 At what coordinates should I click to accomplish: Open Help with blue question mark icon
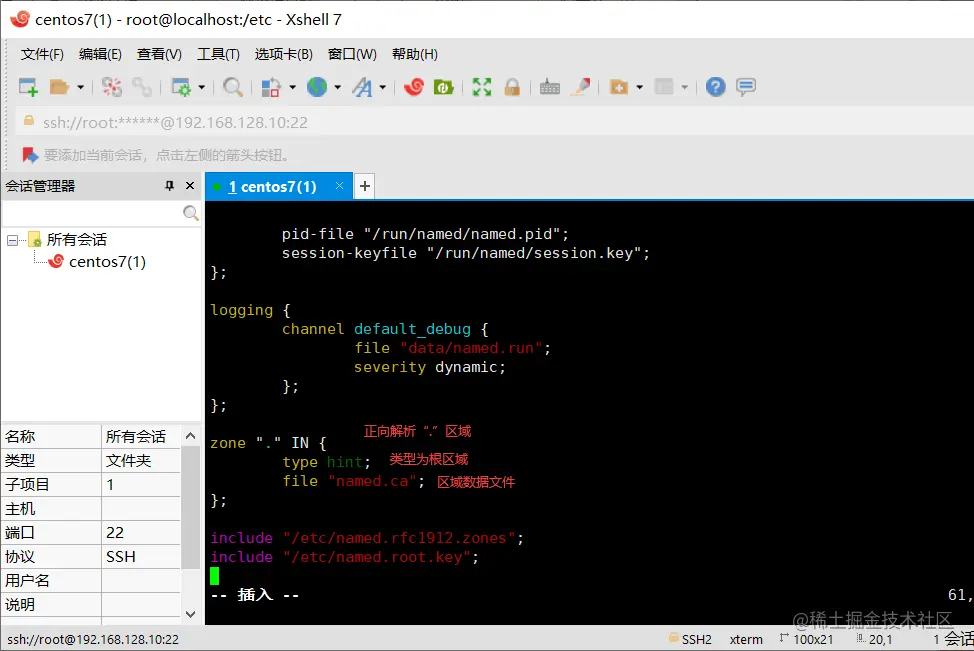pos(716,87)
